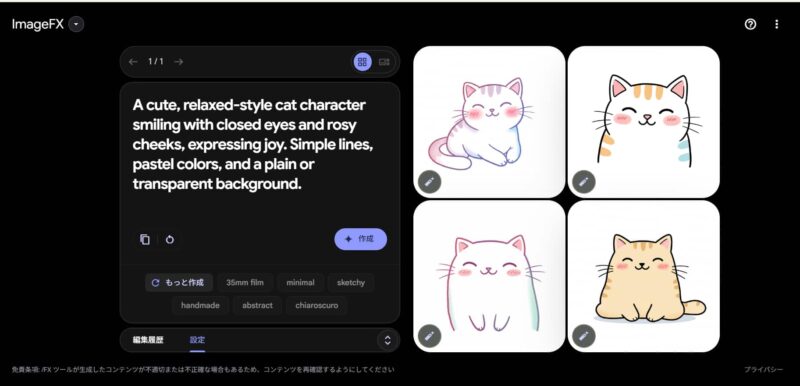
Task: Expand the settings panel with up-down chevron
Action: pyautogui.click(x=388, y=340)
